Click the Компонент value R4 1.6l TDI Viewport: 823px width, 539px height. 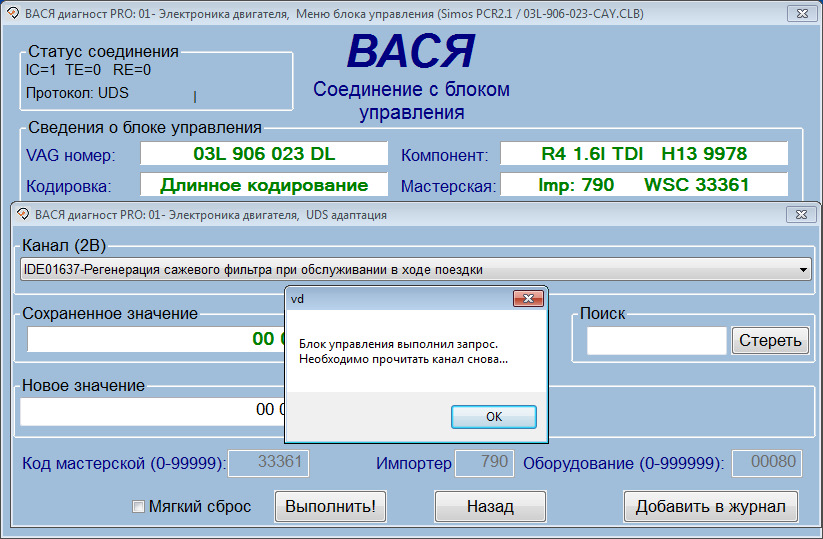(644, 154)
